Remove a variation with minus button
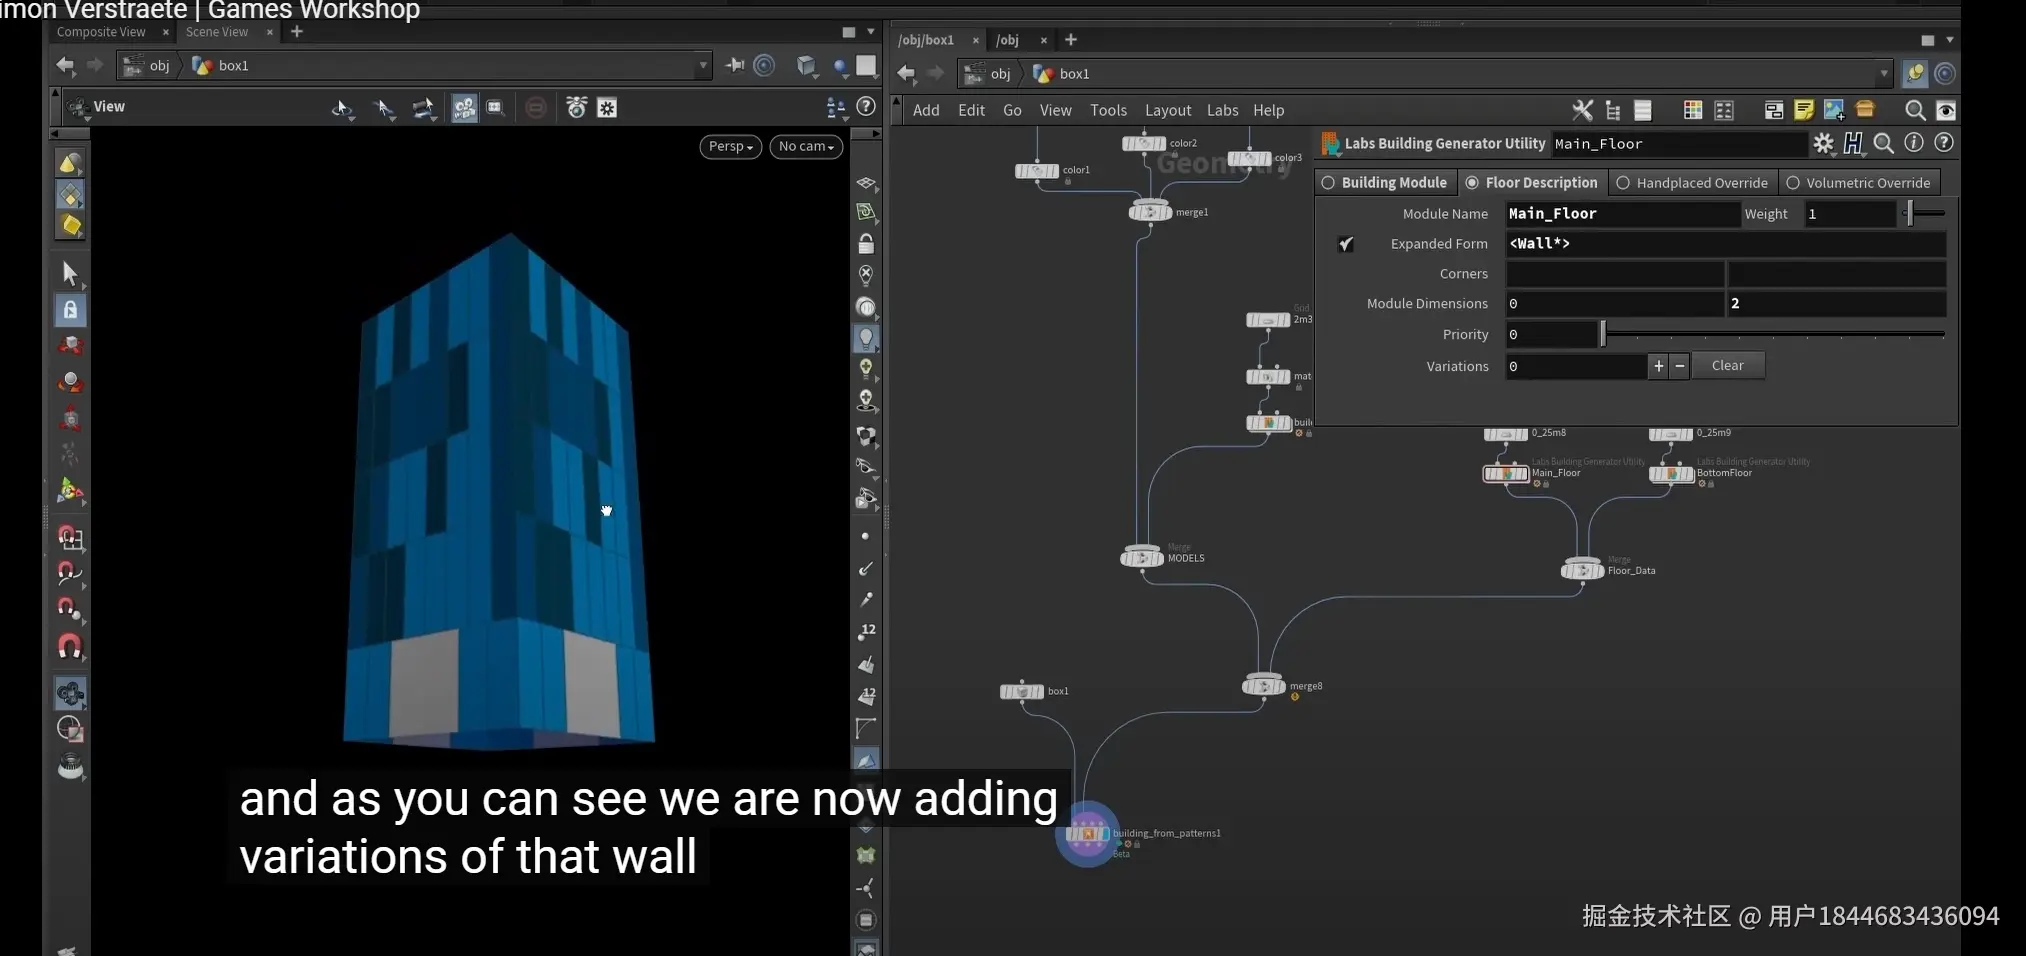The height and width of the screenshot is (956, 2026). [x=1680, y=366]
